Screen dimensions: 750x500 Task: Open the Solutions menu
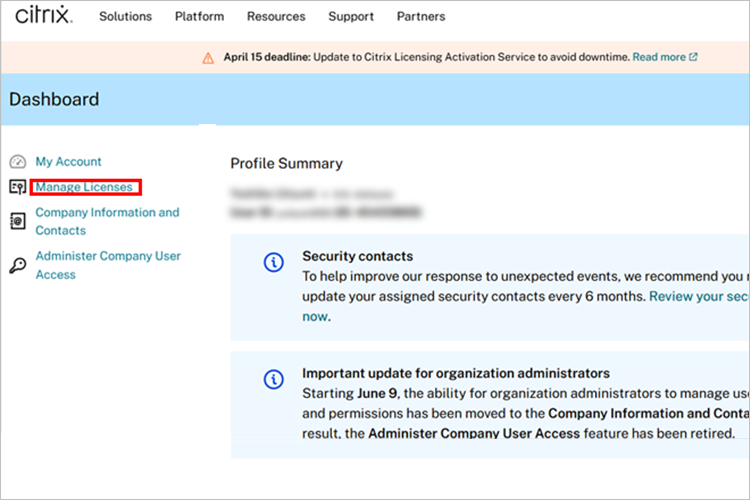(x=125, y=17)
